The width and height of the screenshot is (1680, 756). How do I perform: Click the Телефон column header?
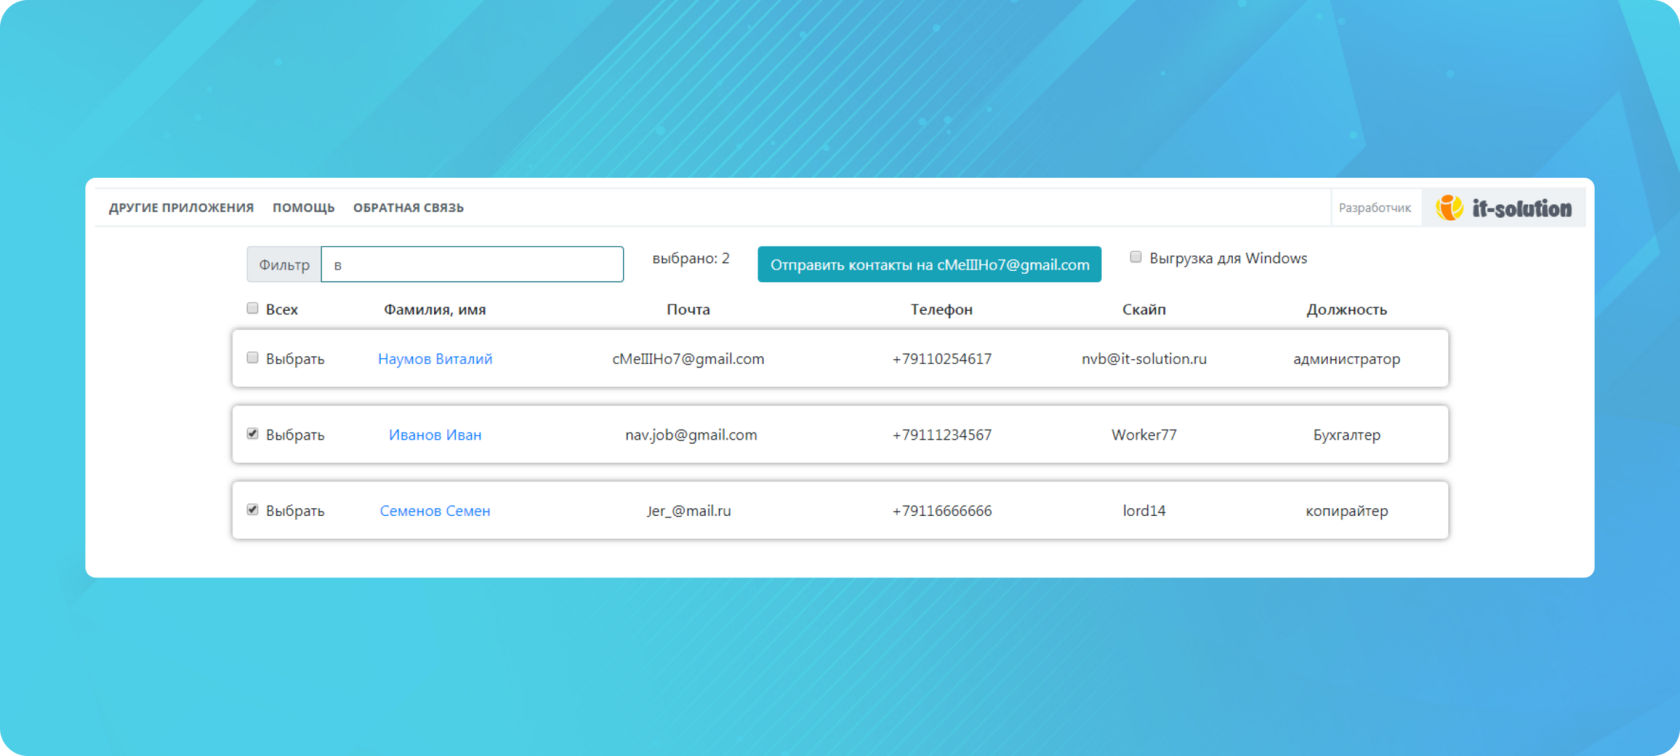[941, 310]
